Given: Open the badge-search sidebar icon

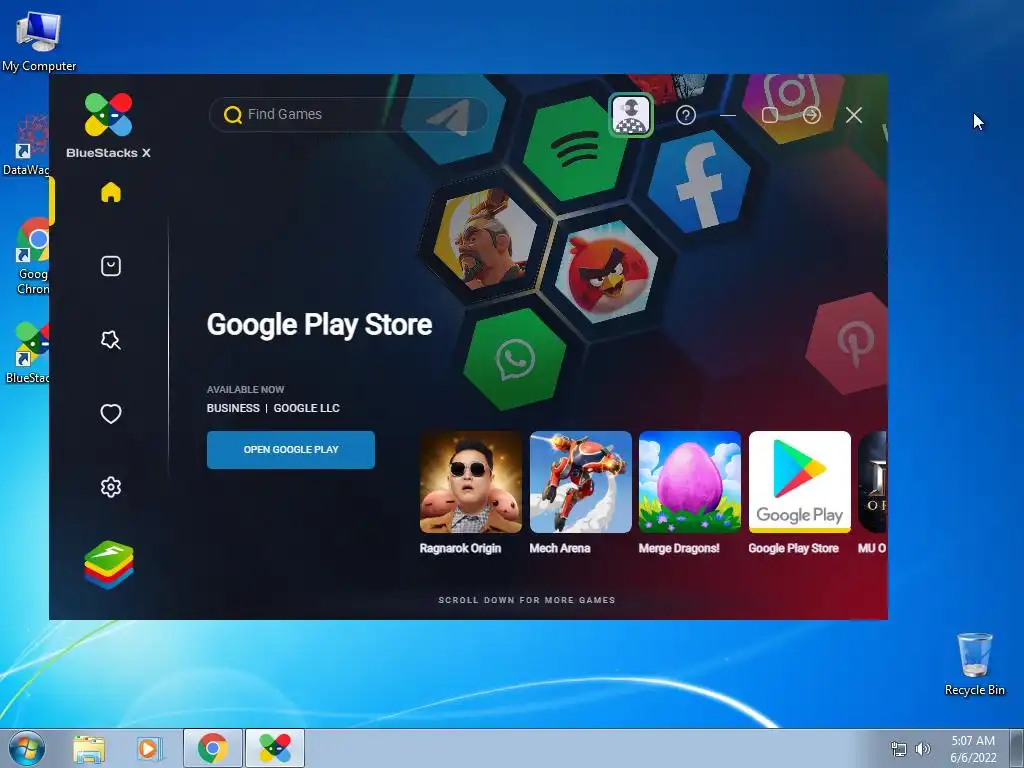Looking at the screenshot, I should click(111, 340).
